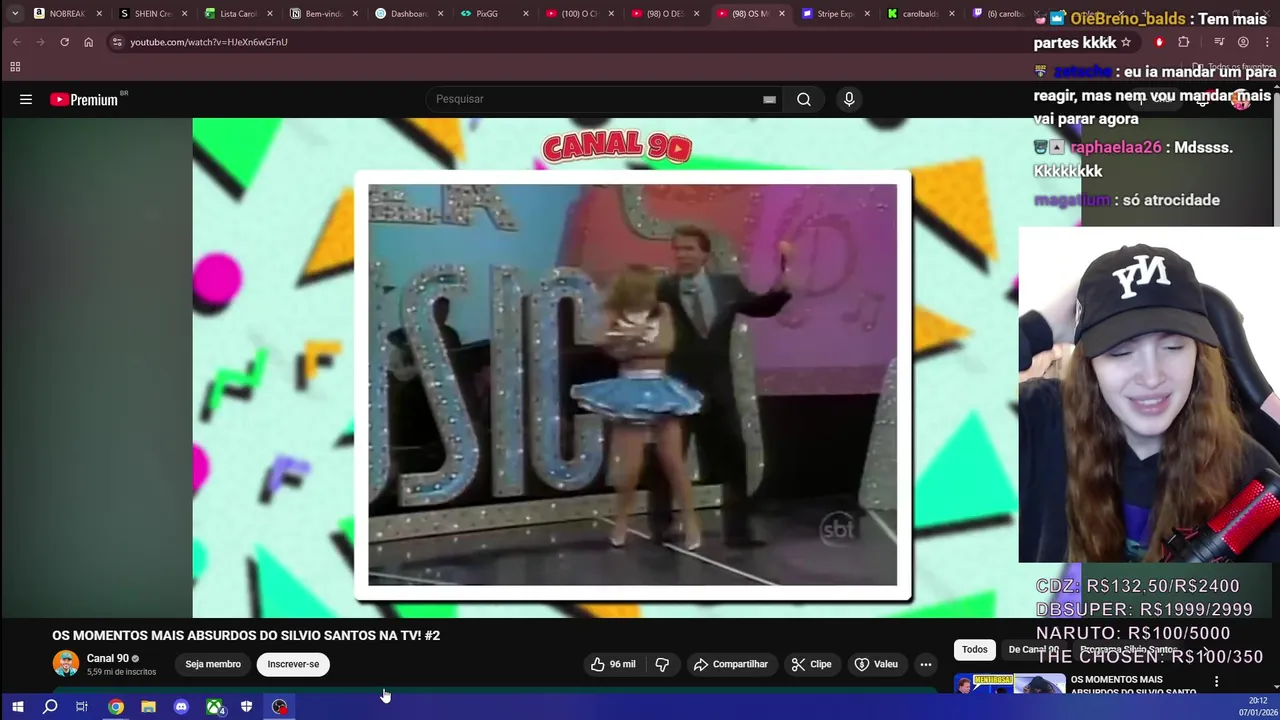The height and width of the screenshot is (720, 1280).
Task: Open the recommended video thumbnail in sidebar
Action: coord(1009,684)
